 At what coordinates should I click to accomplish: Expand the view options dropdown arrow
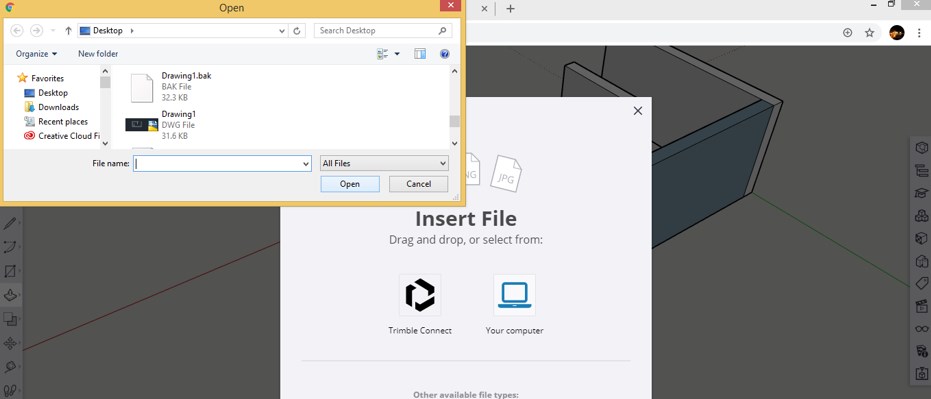tap(397, 54)
